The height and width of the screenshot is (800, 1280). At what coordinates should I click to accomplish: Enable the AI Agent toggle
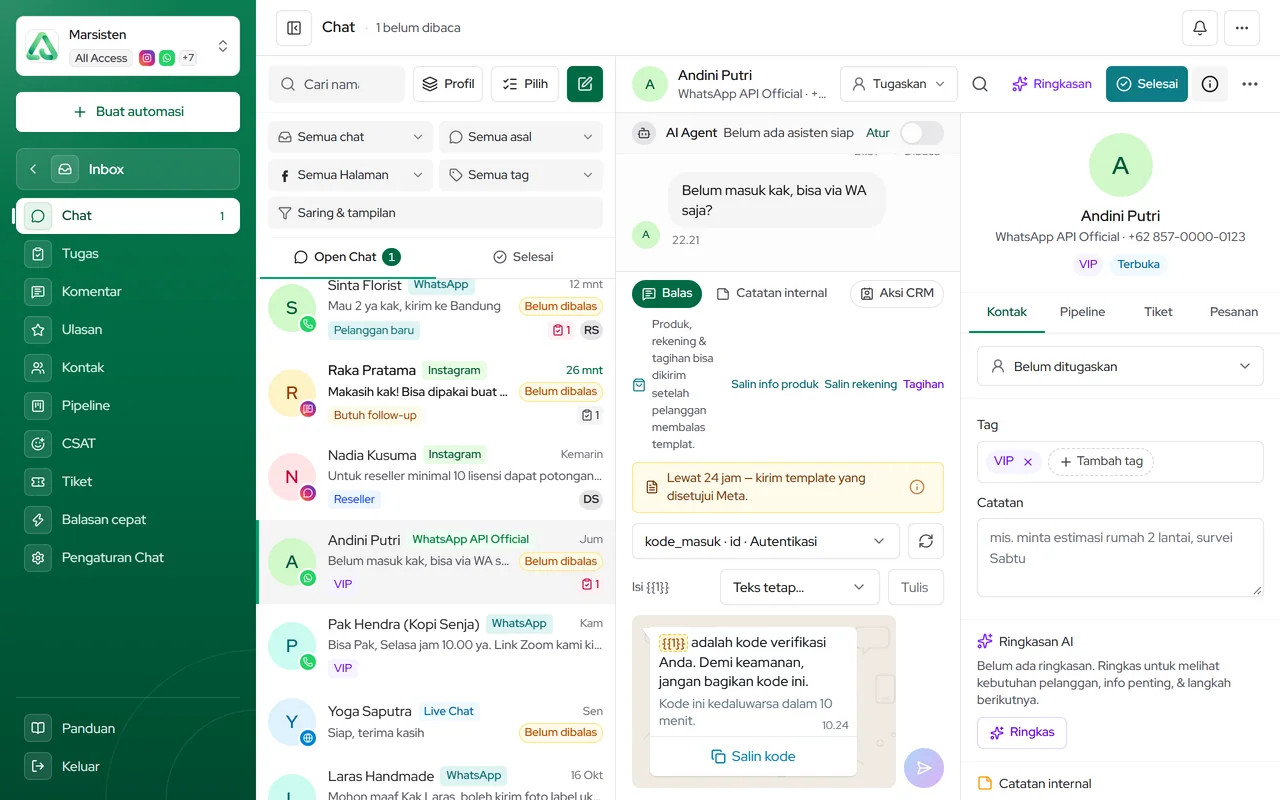click(921, 133)
